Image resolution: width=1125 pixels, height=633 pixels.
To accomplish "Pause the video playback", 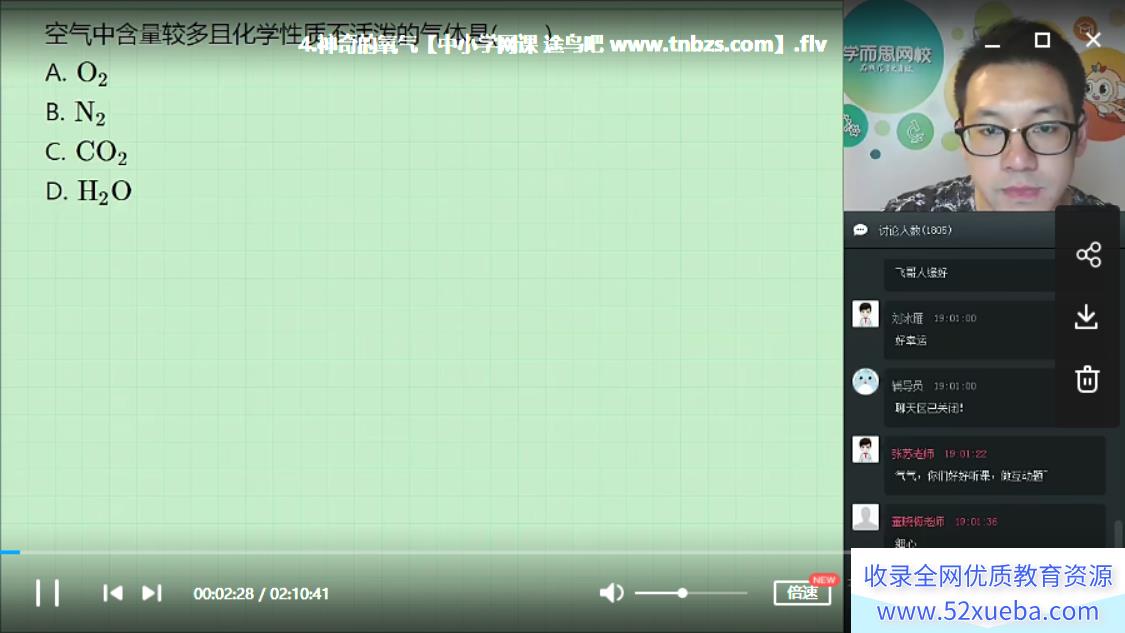I will [47, 594].
